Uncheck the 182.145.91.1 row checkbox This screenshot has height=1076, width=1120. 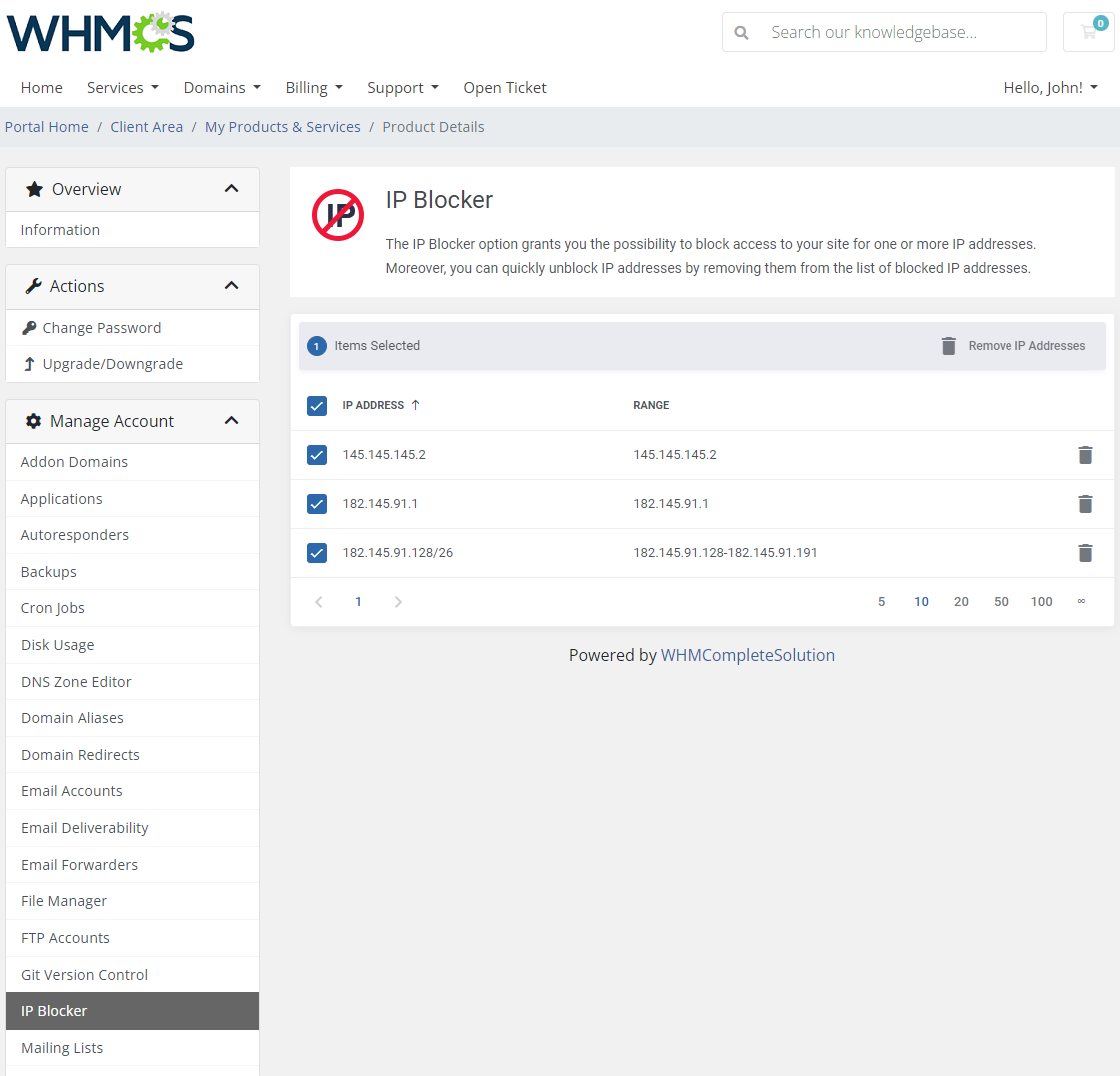pyautogui.click(x=317, y=504)
